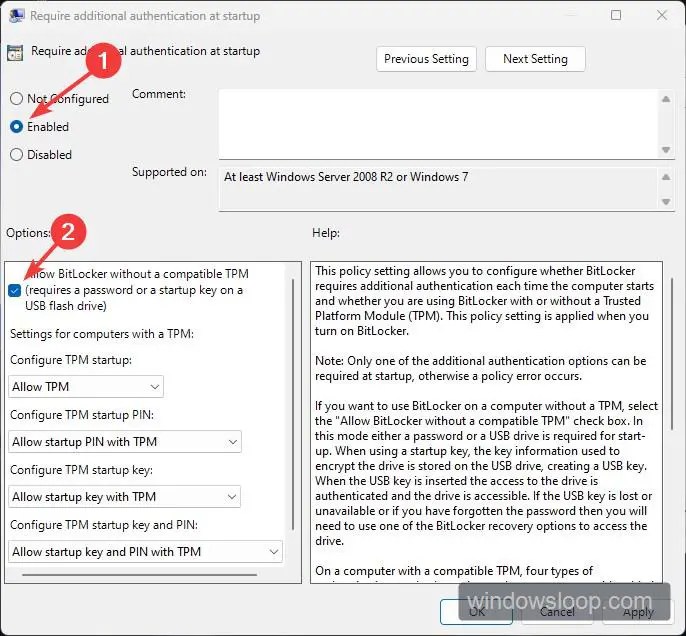This screenshot has width=686, height=636.
Task: Click Supported on box scroll up arrow
Action: [666, 177]
